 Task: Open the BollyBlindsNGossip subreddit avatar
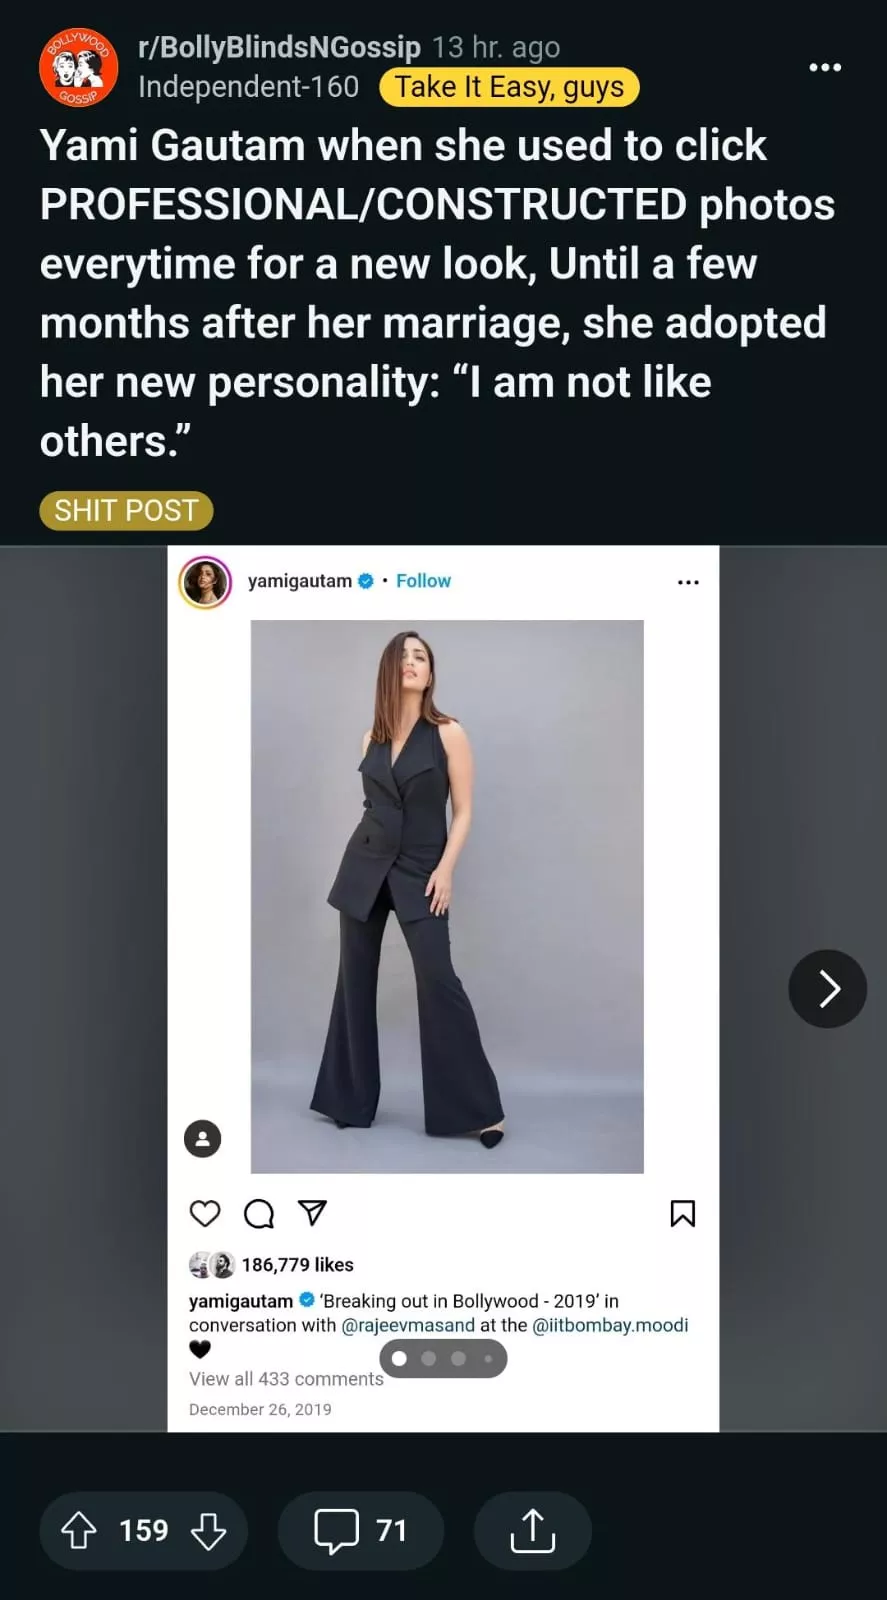point(78,67)
